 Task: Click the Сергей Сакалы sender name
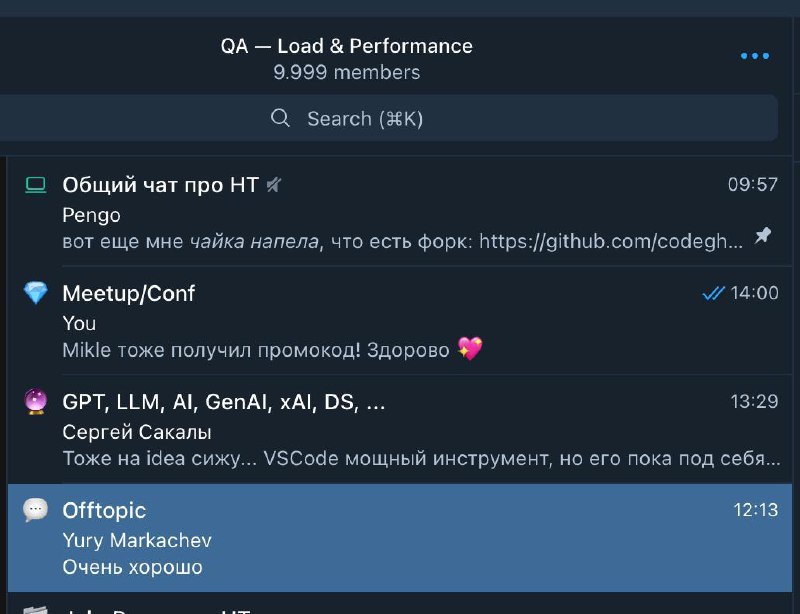(137, 432)
